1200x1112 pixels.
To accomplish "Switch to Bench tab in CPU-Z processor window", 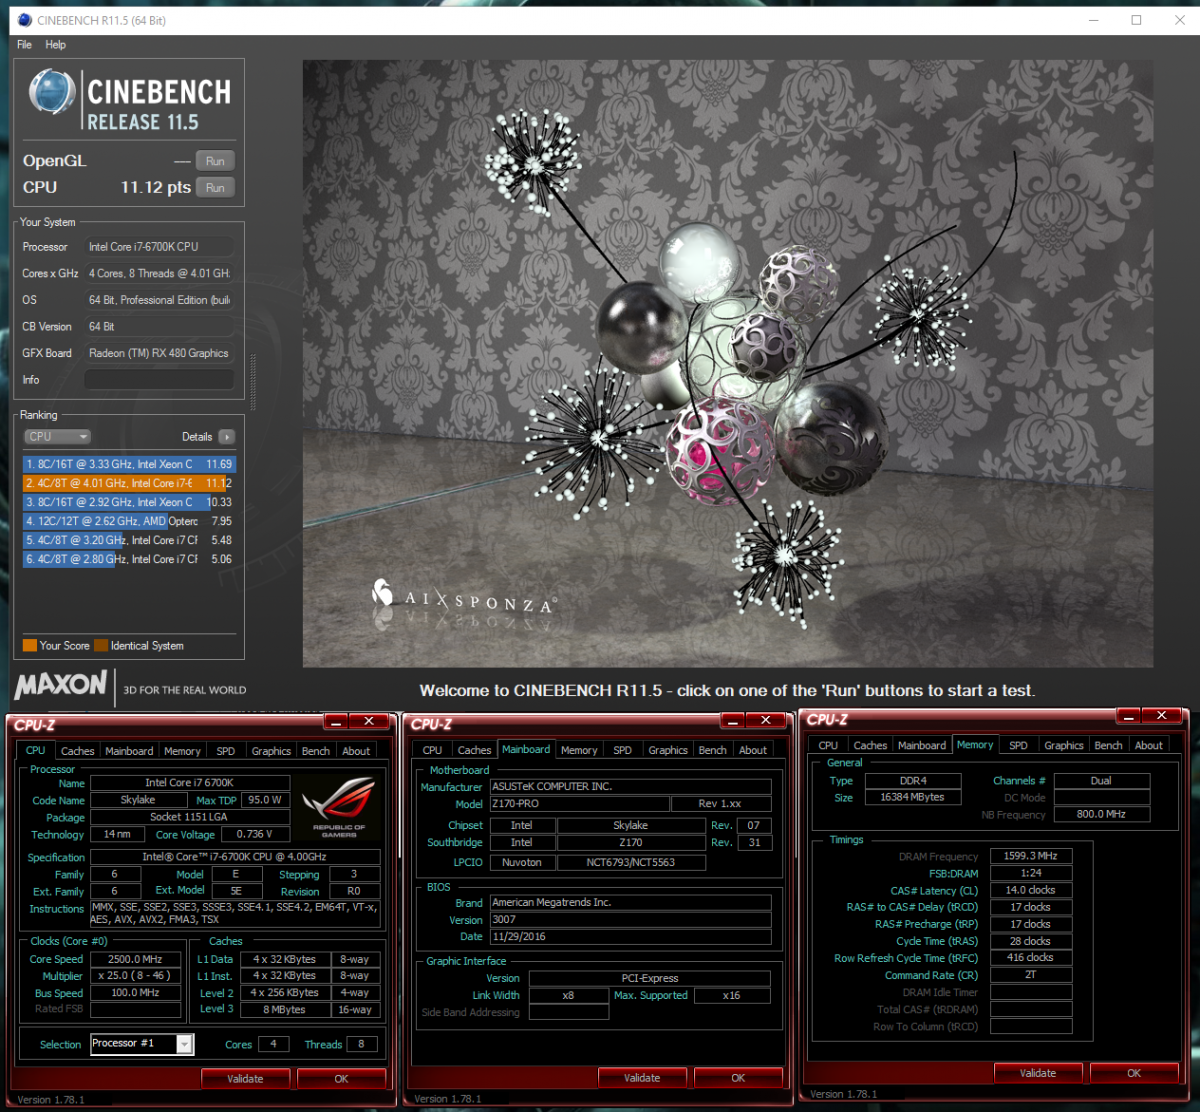I will pos(315,751).
